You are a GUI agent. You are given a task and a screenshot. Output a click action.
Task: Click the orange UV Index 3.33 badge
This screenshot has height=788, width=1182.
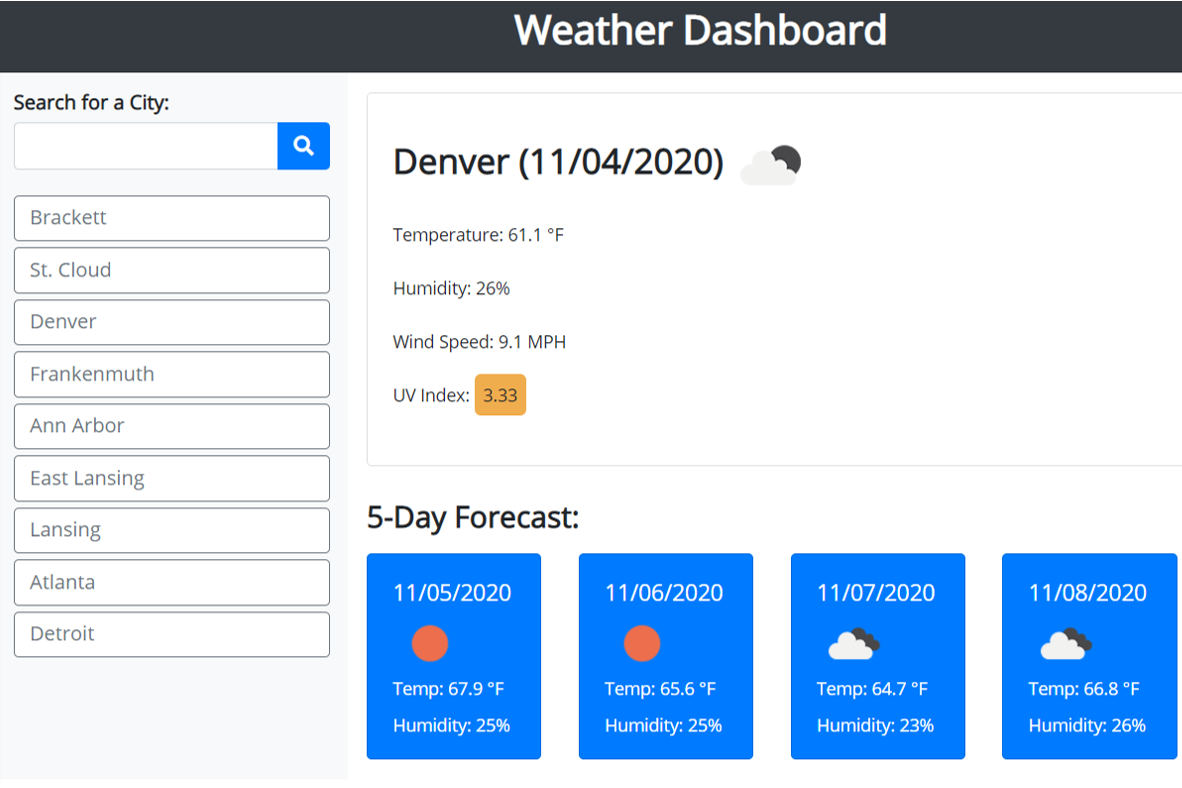coord(500,395)
